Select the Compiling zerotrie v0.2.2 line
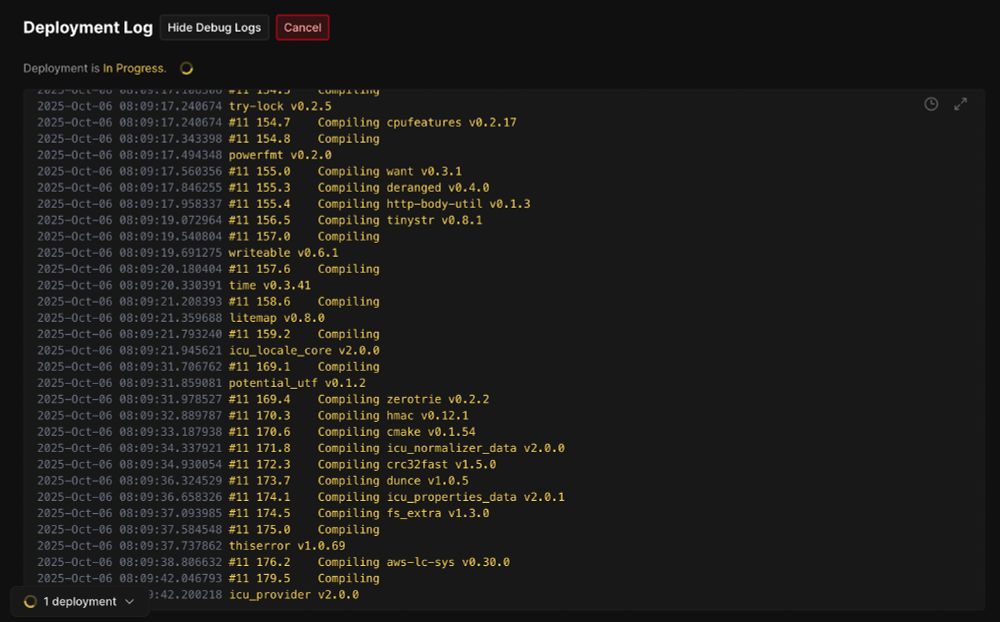Screen dimensions: 1000x622 tap(263, 399)
